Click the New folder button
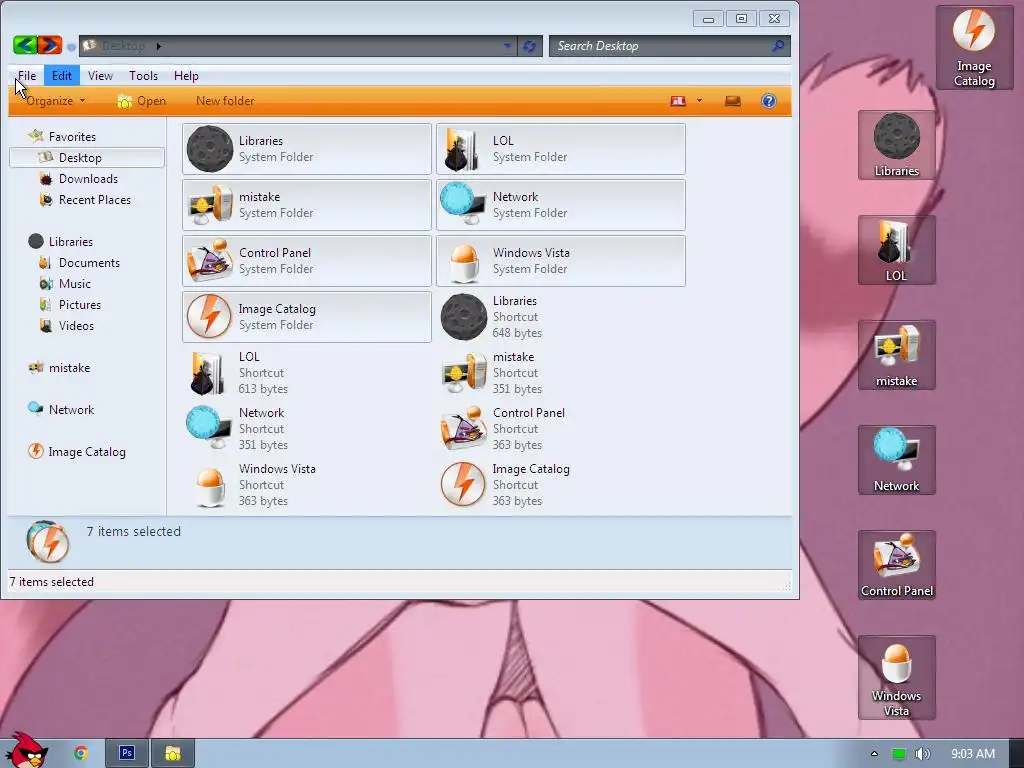This screenshot has height=768, width=1024. click(225, 101)
